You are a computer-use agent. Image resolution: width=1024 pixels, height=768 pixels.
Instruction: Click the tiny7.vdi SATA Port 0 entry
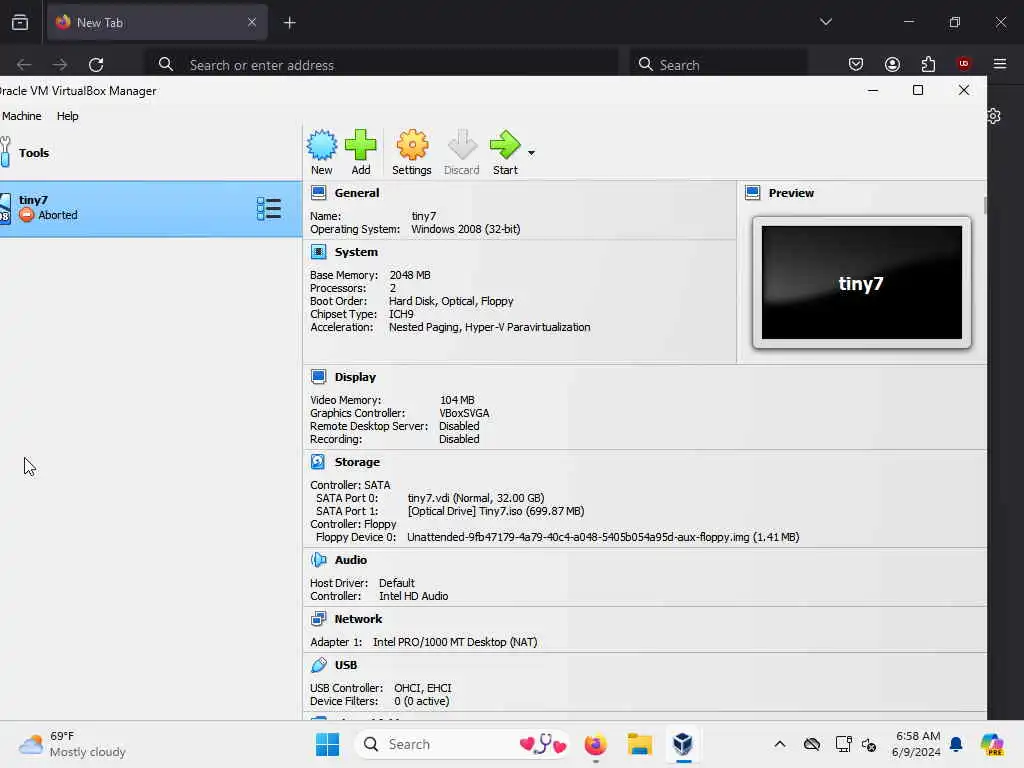(476, 498)
